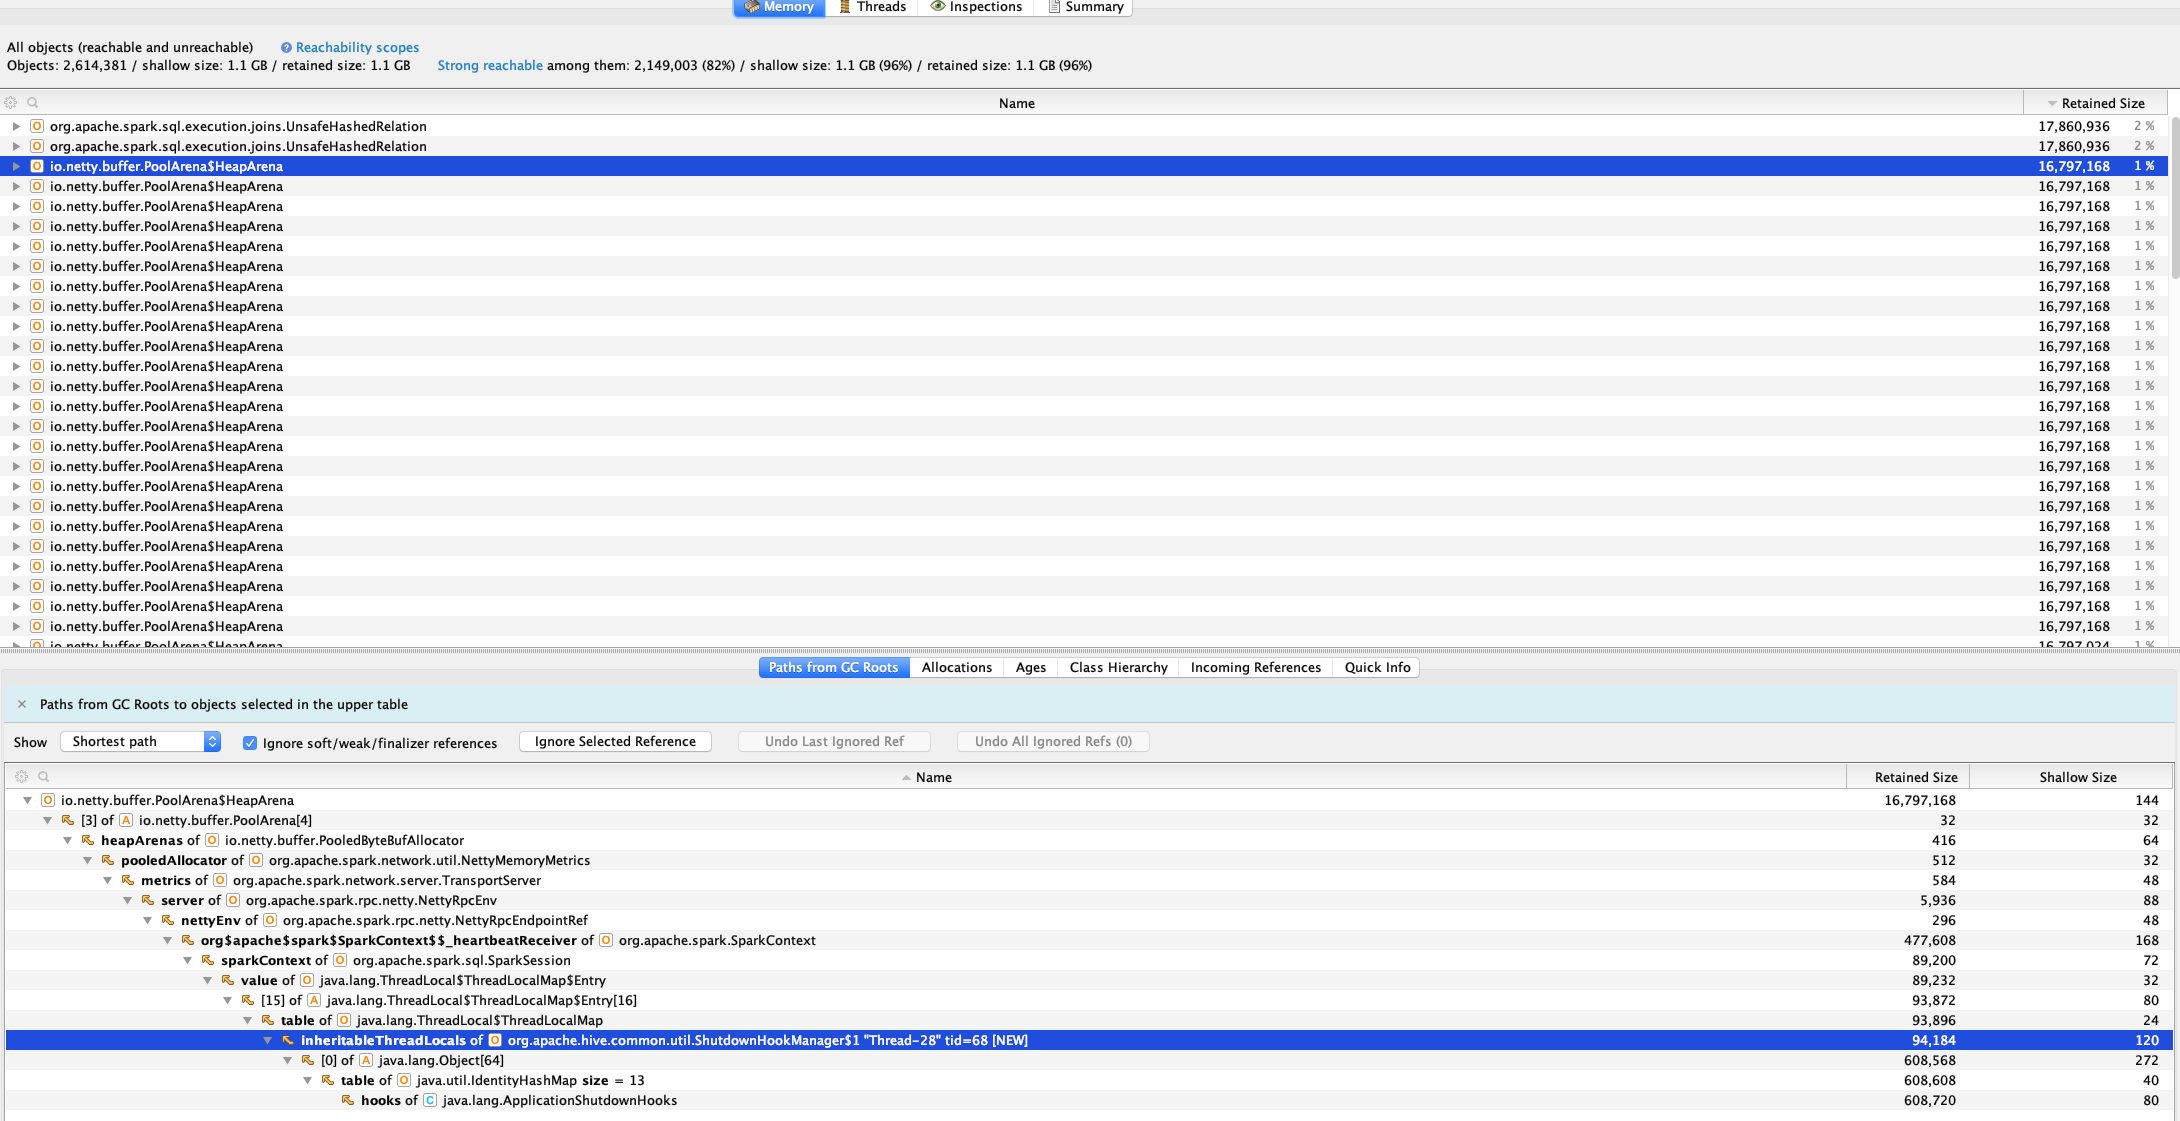Viewport: 2180px width, 1121px height.
Task: Sort lower table by Retained Size column
Action: [x=1908, y=777]
